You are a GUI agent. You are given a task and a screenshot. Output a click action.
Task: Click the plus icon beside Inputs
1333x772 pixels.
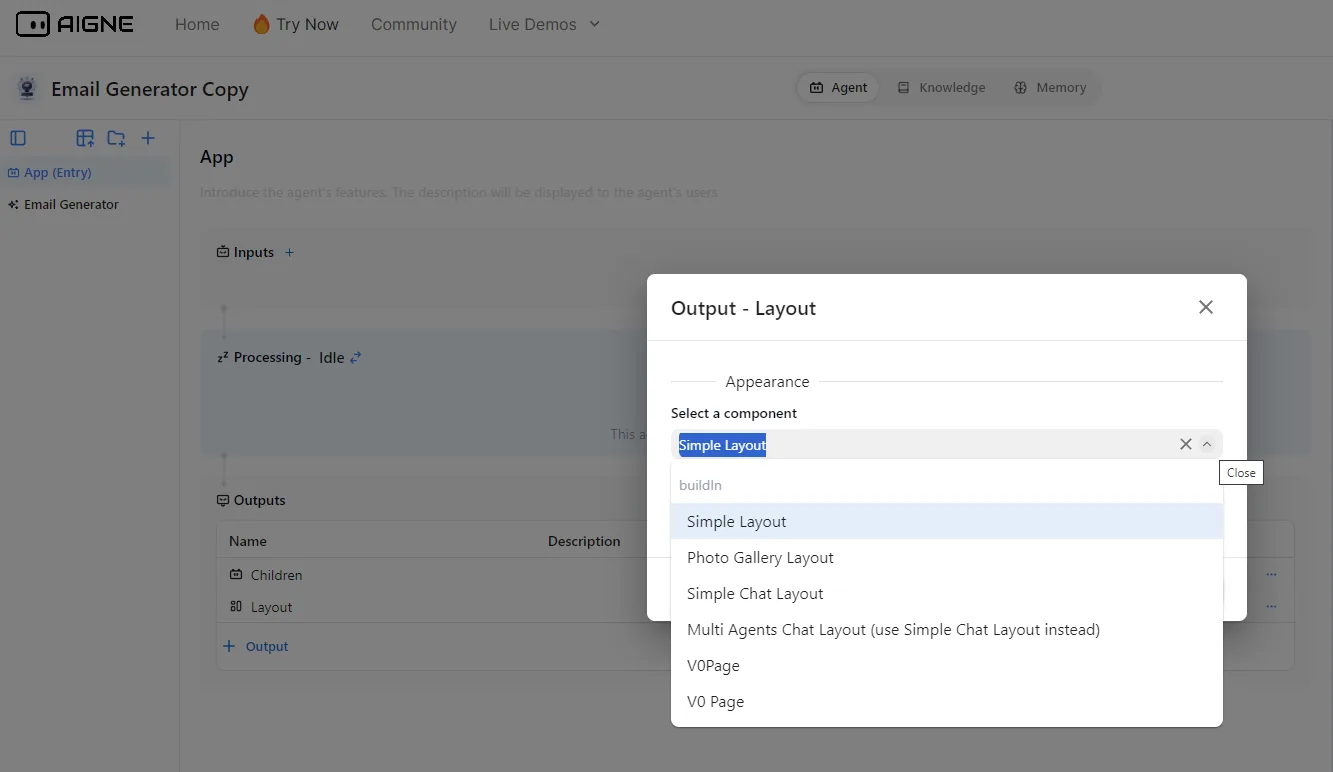(x=289, y=252)
